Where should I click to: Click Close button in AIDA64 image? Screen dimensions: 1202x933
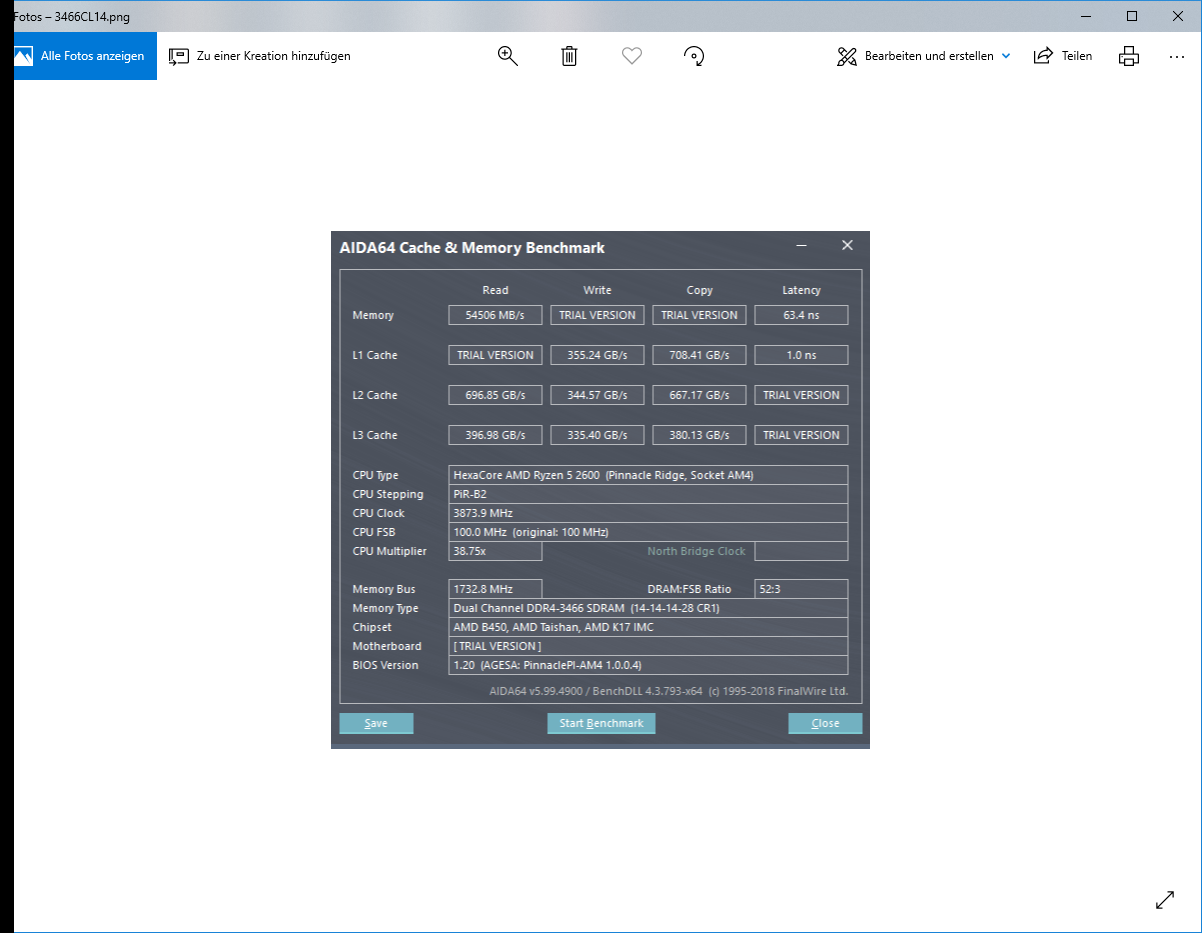825,723
